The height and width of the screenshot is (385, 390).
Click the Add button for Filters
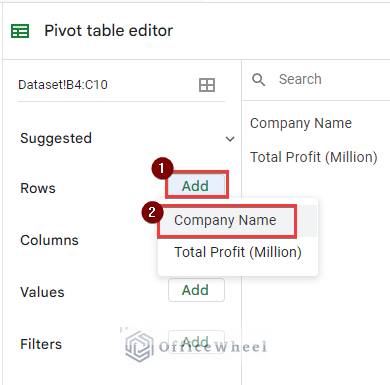(196, 342)
